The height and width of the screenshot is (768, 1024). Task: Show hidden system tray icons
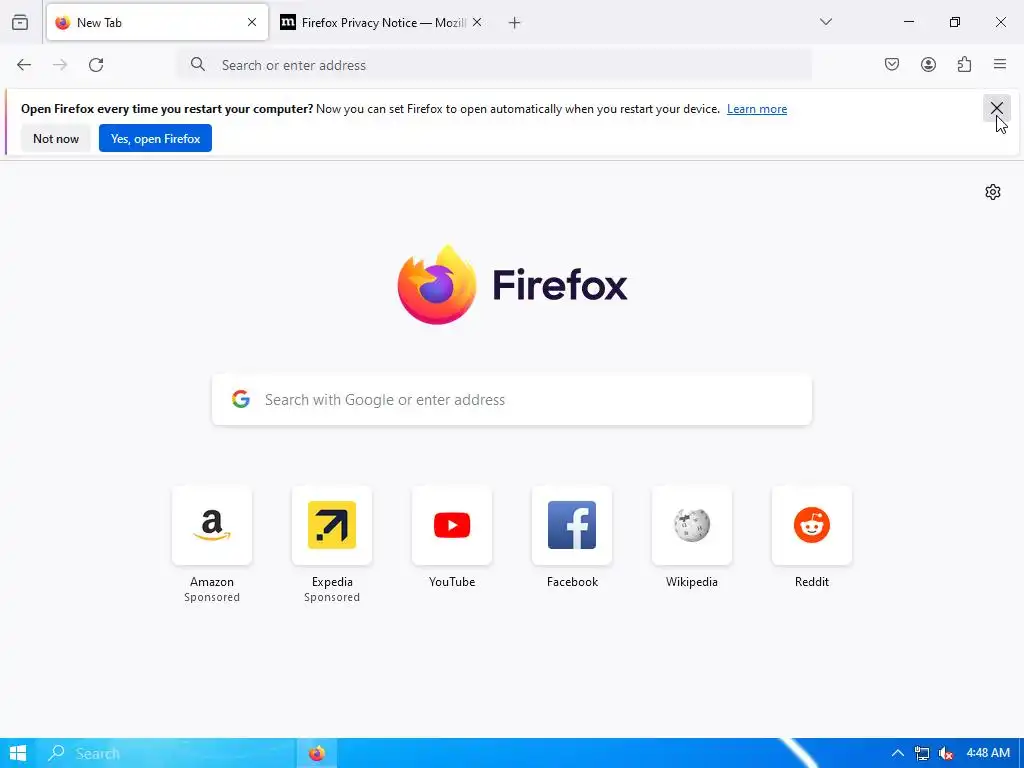click(898, 753)
